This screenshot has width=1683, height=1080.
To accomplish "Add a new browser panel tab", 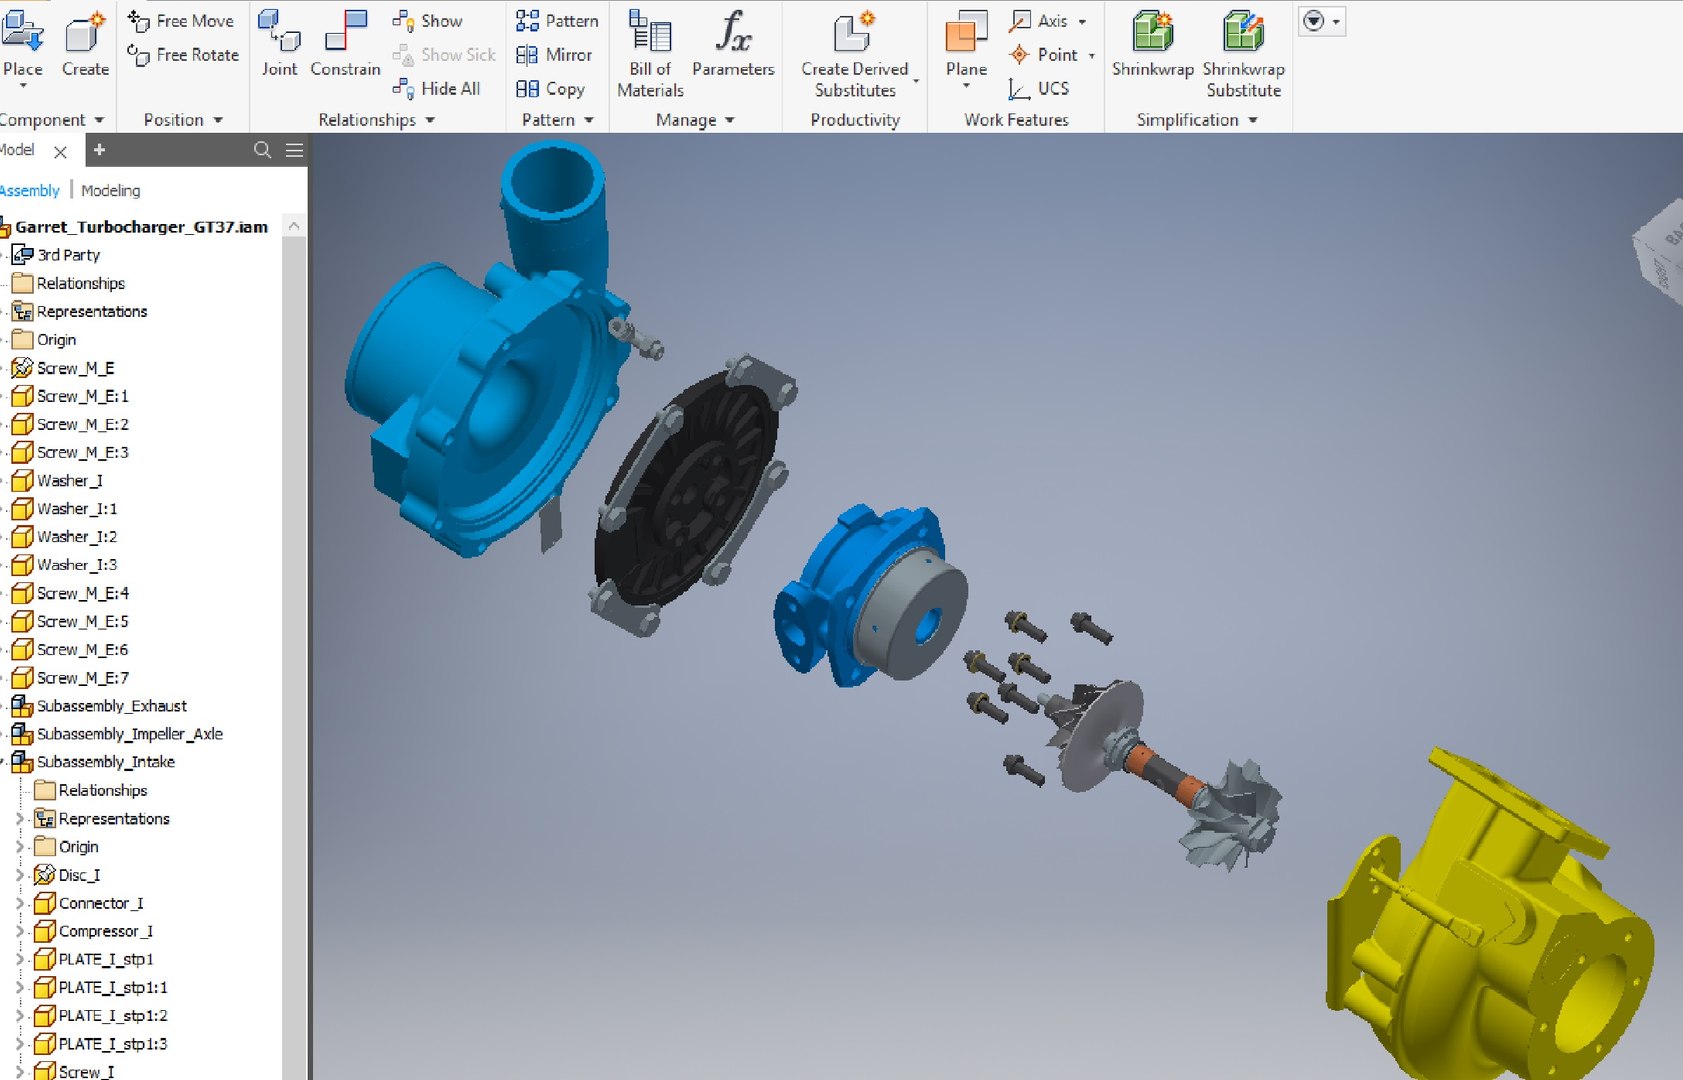I will (99, 150).
